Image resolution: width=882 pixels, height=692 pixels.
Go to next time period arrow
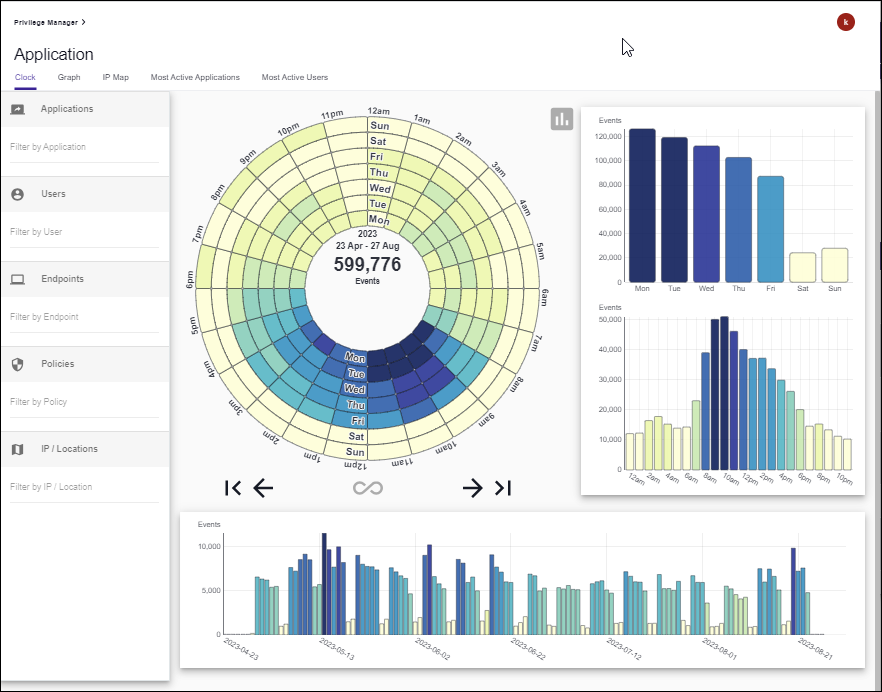[x=472, y=488]
